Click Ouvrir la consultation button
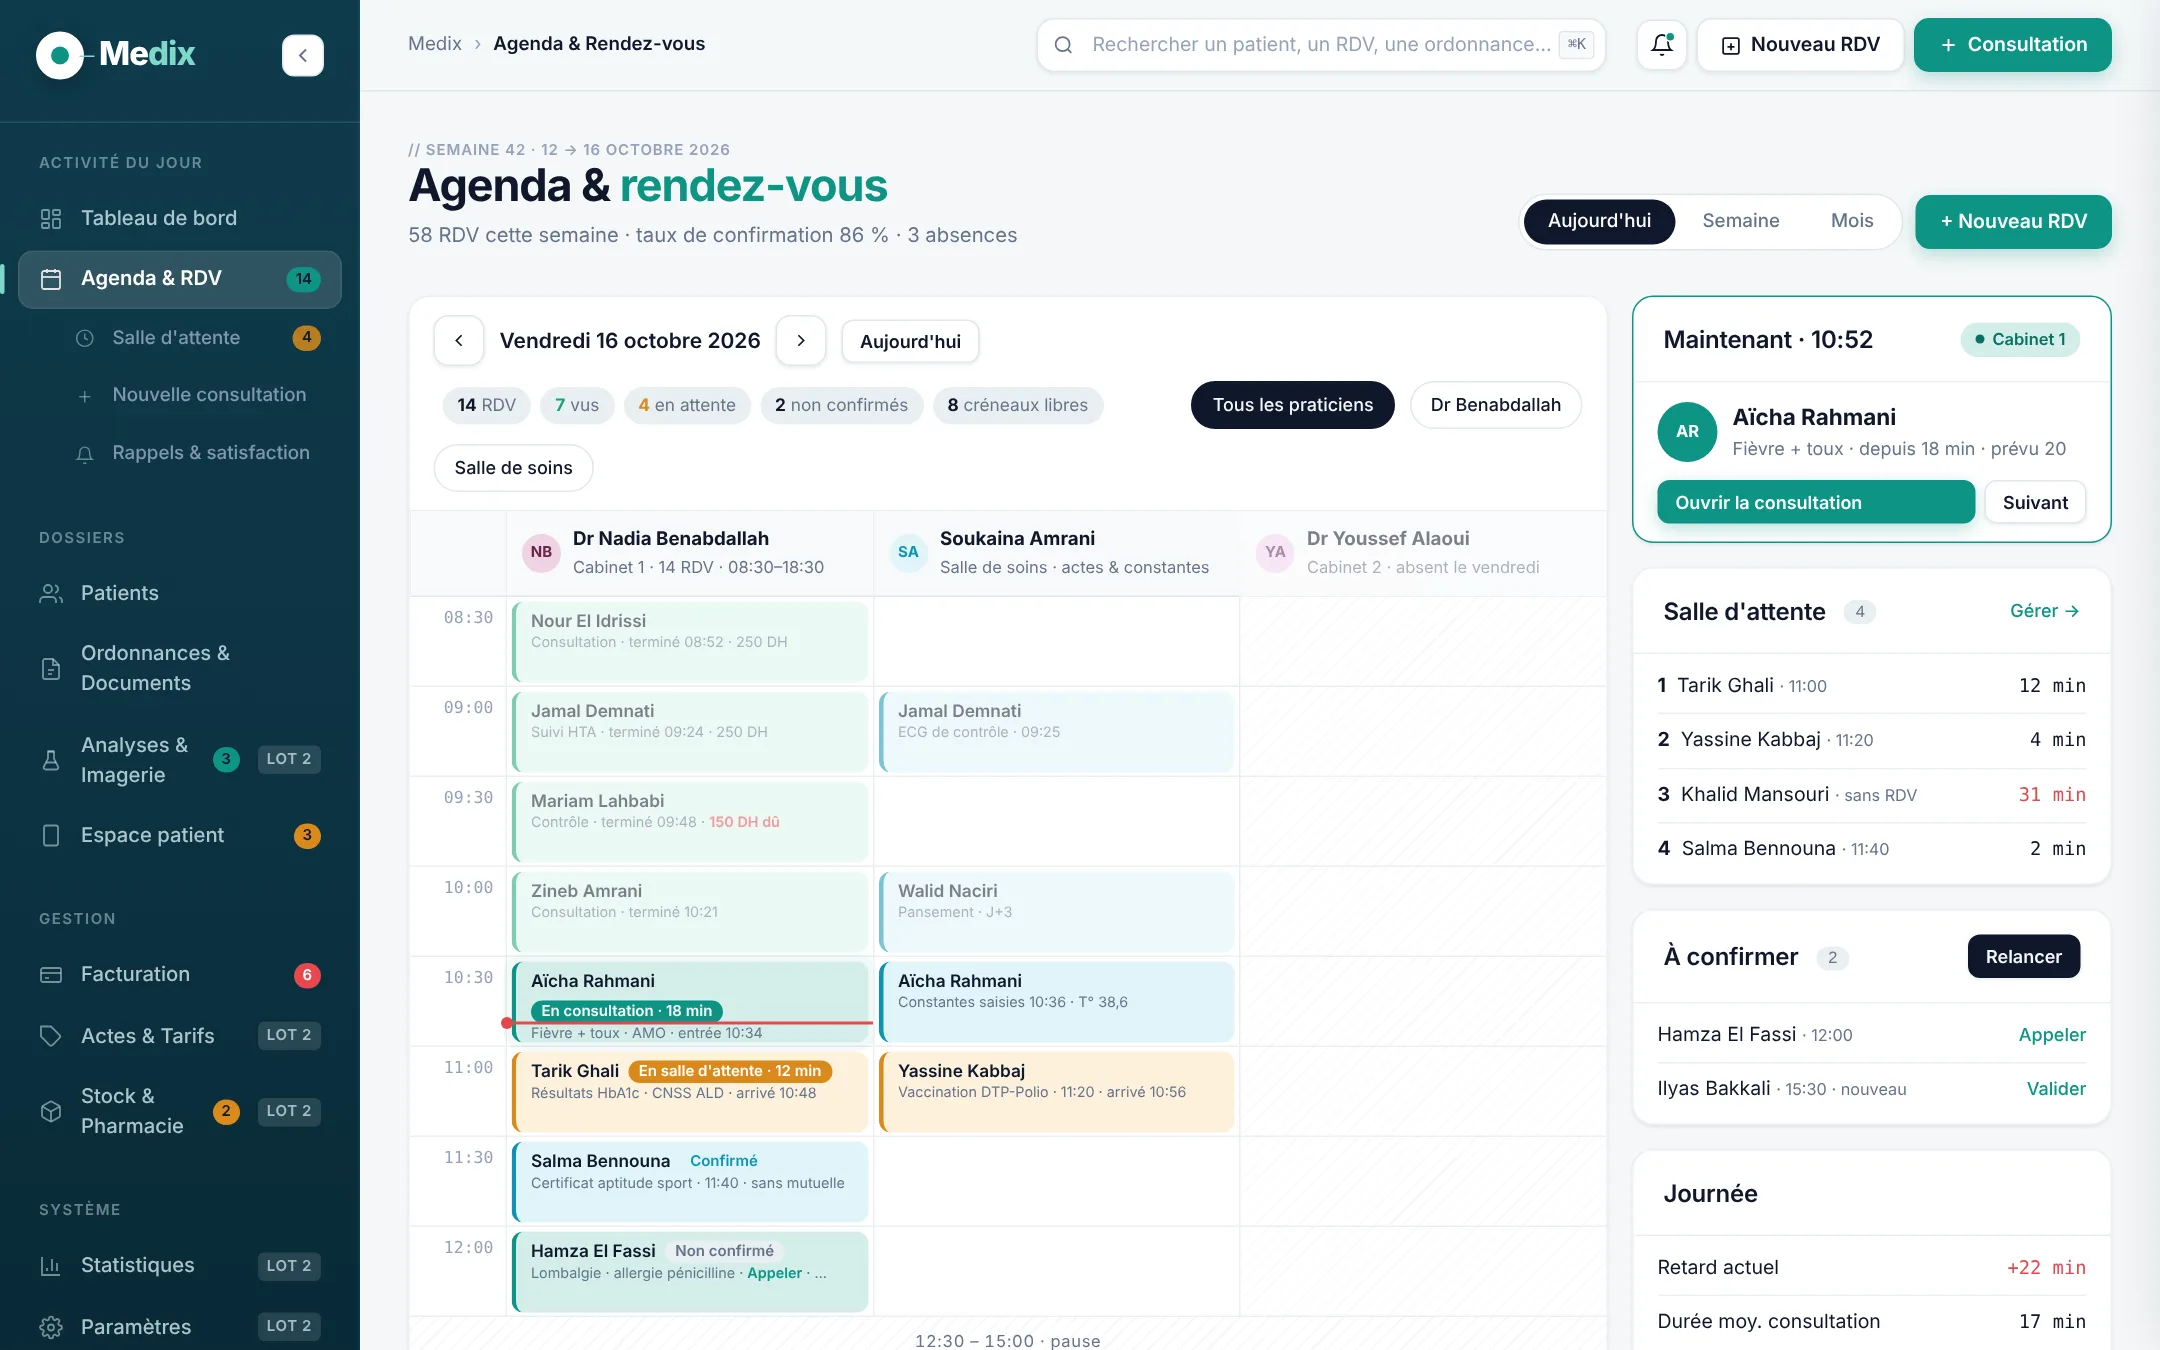The height and width of the screenshot is (1350, 2160). click(1816, 502)
